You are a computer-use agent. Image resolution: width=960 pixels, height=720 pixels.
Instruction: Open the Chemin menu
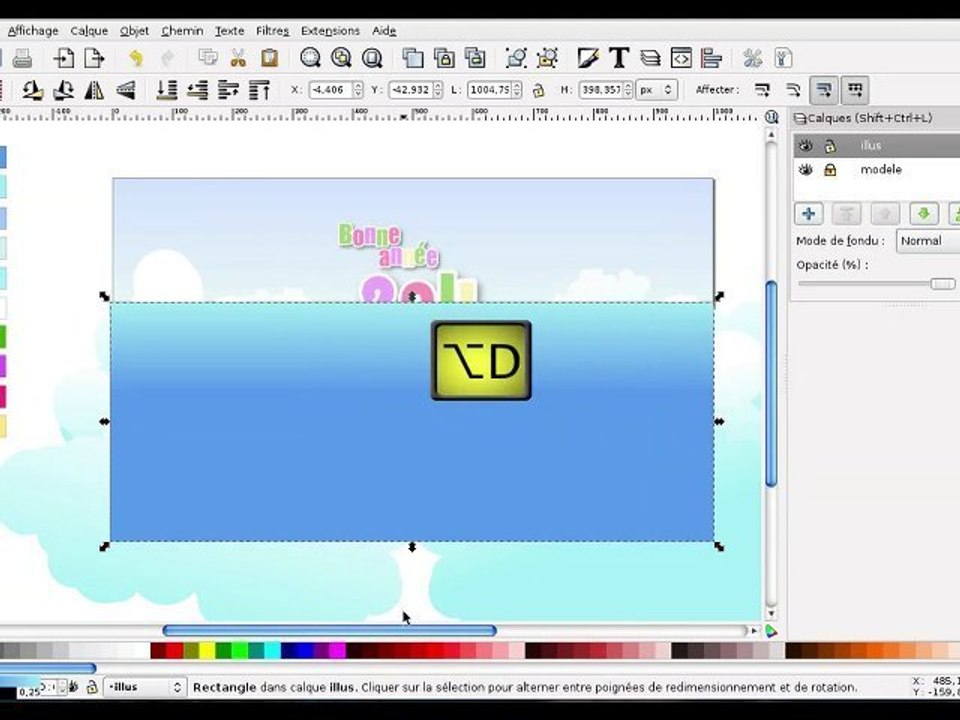pos(182,31)
